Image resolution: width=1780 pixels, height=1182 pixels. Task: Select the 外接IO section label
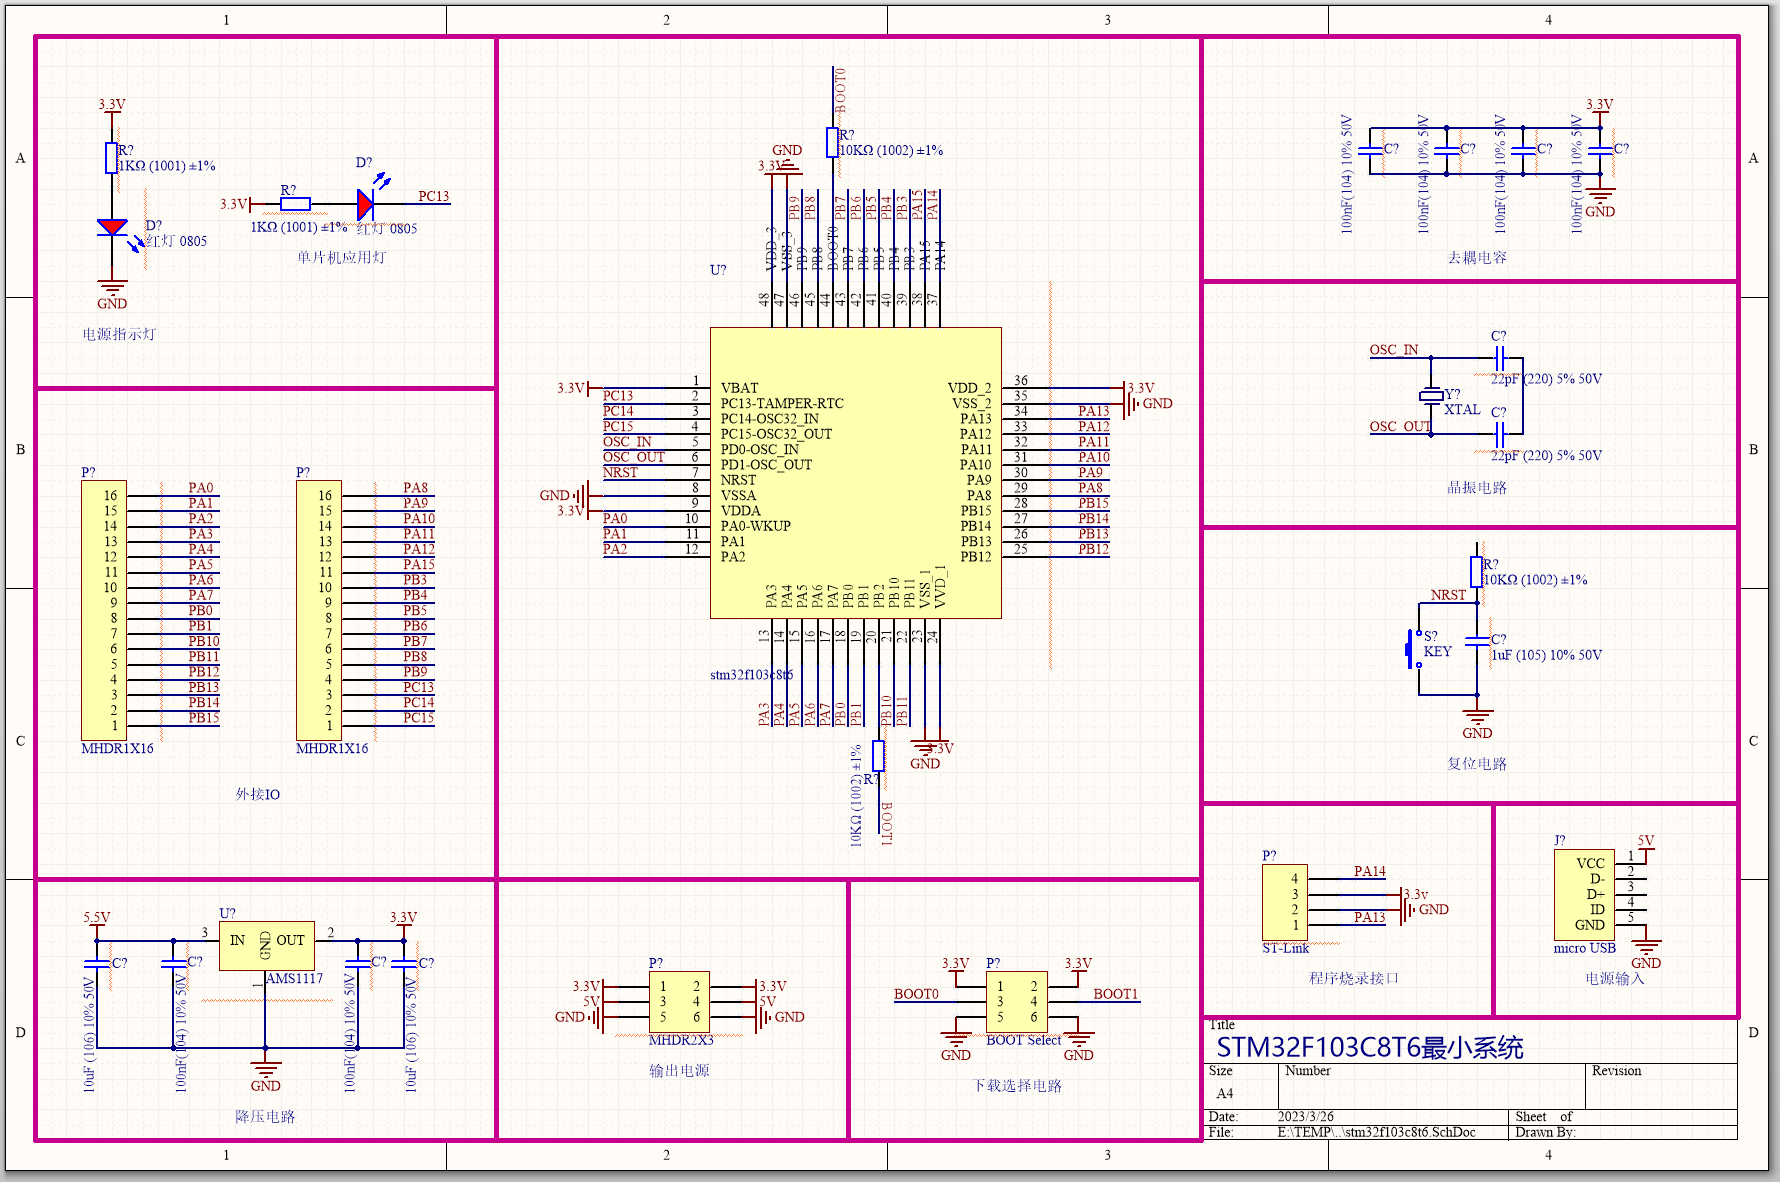pos(257,794)
